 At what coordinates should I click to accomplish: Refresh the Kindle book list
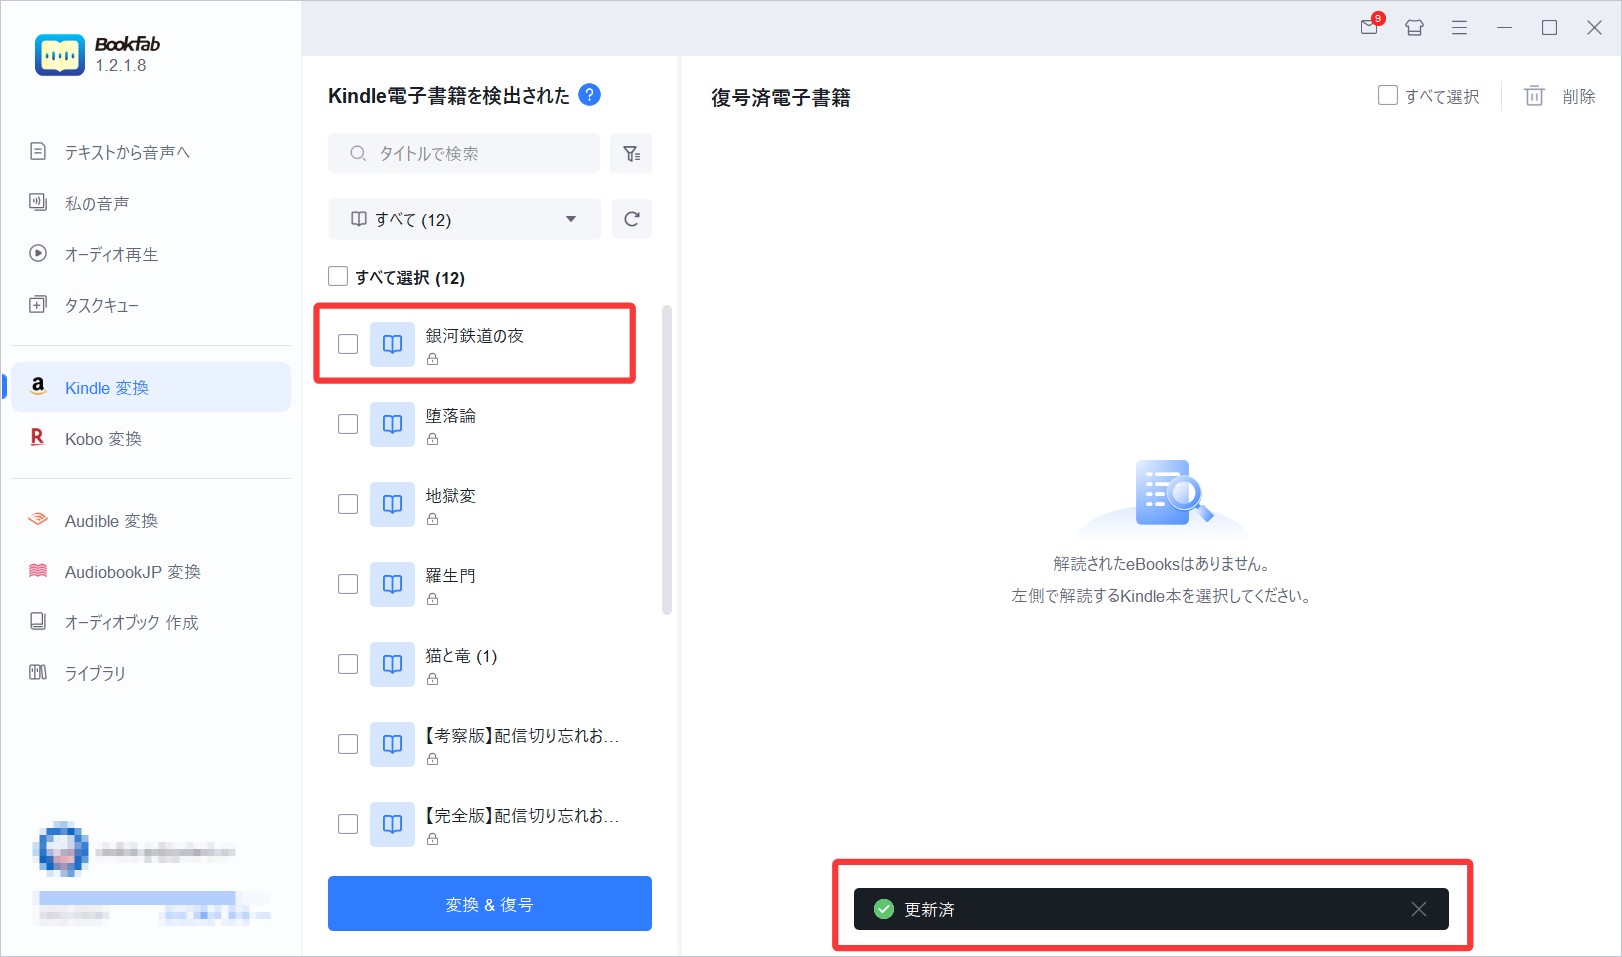pos(631,219)
